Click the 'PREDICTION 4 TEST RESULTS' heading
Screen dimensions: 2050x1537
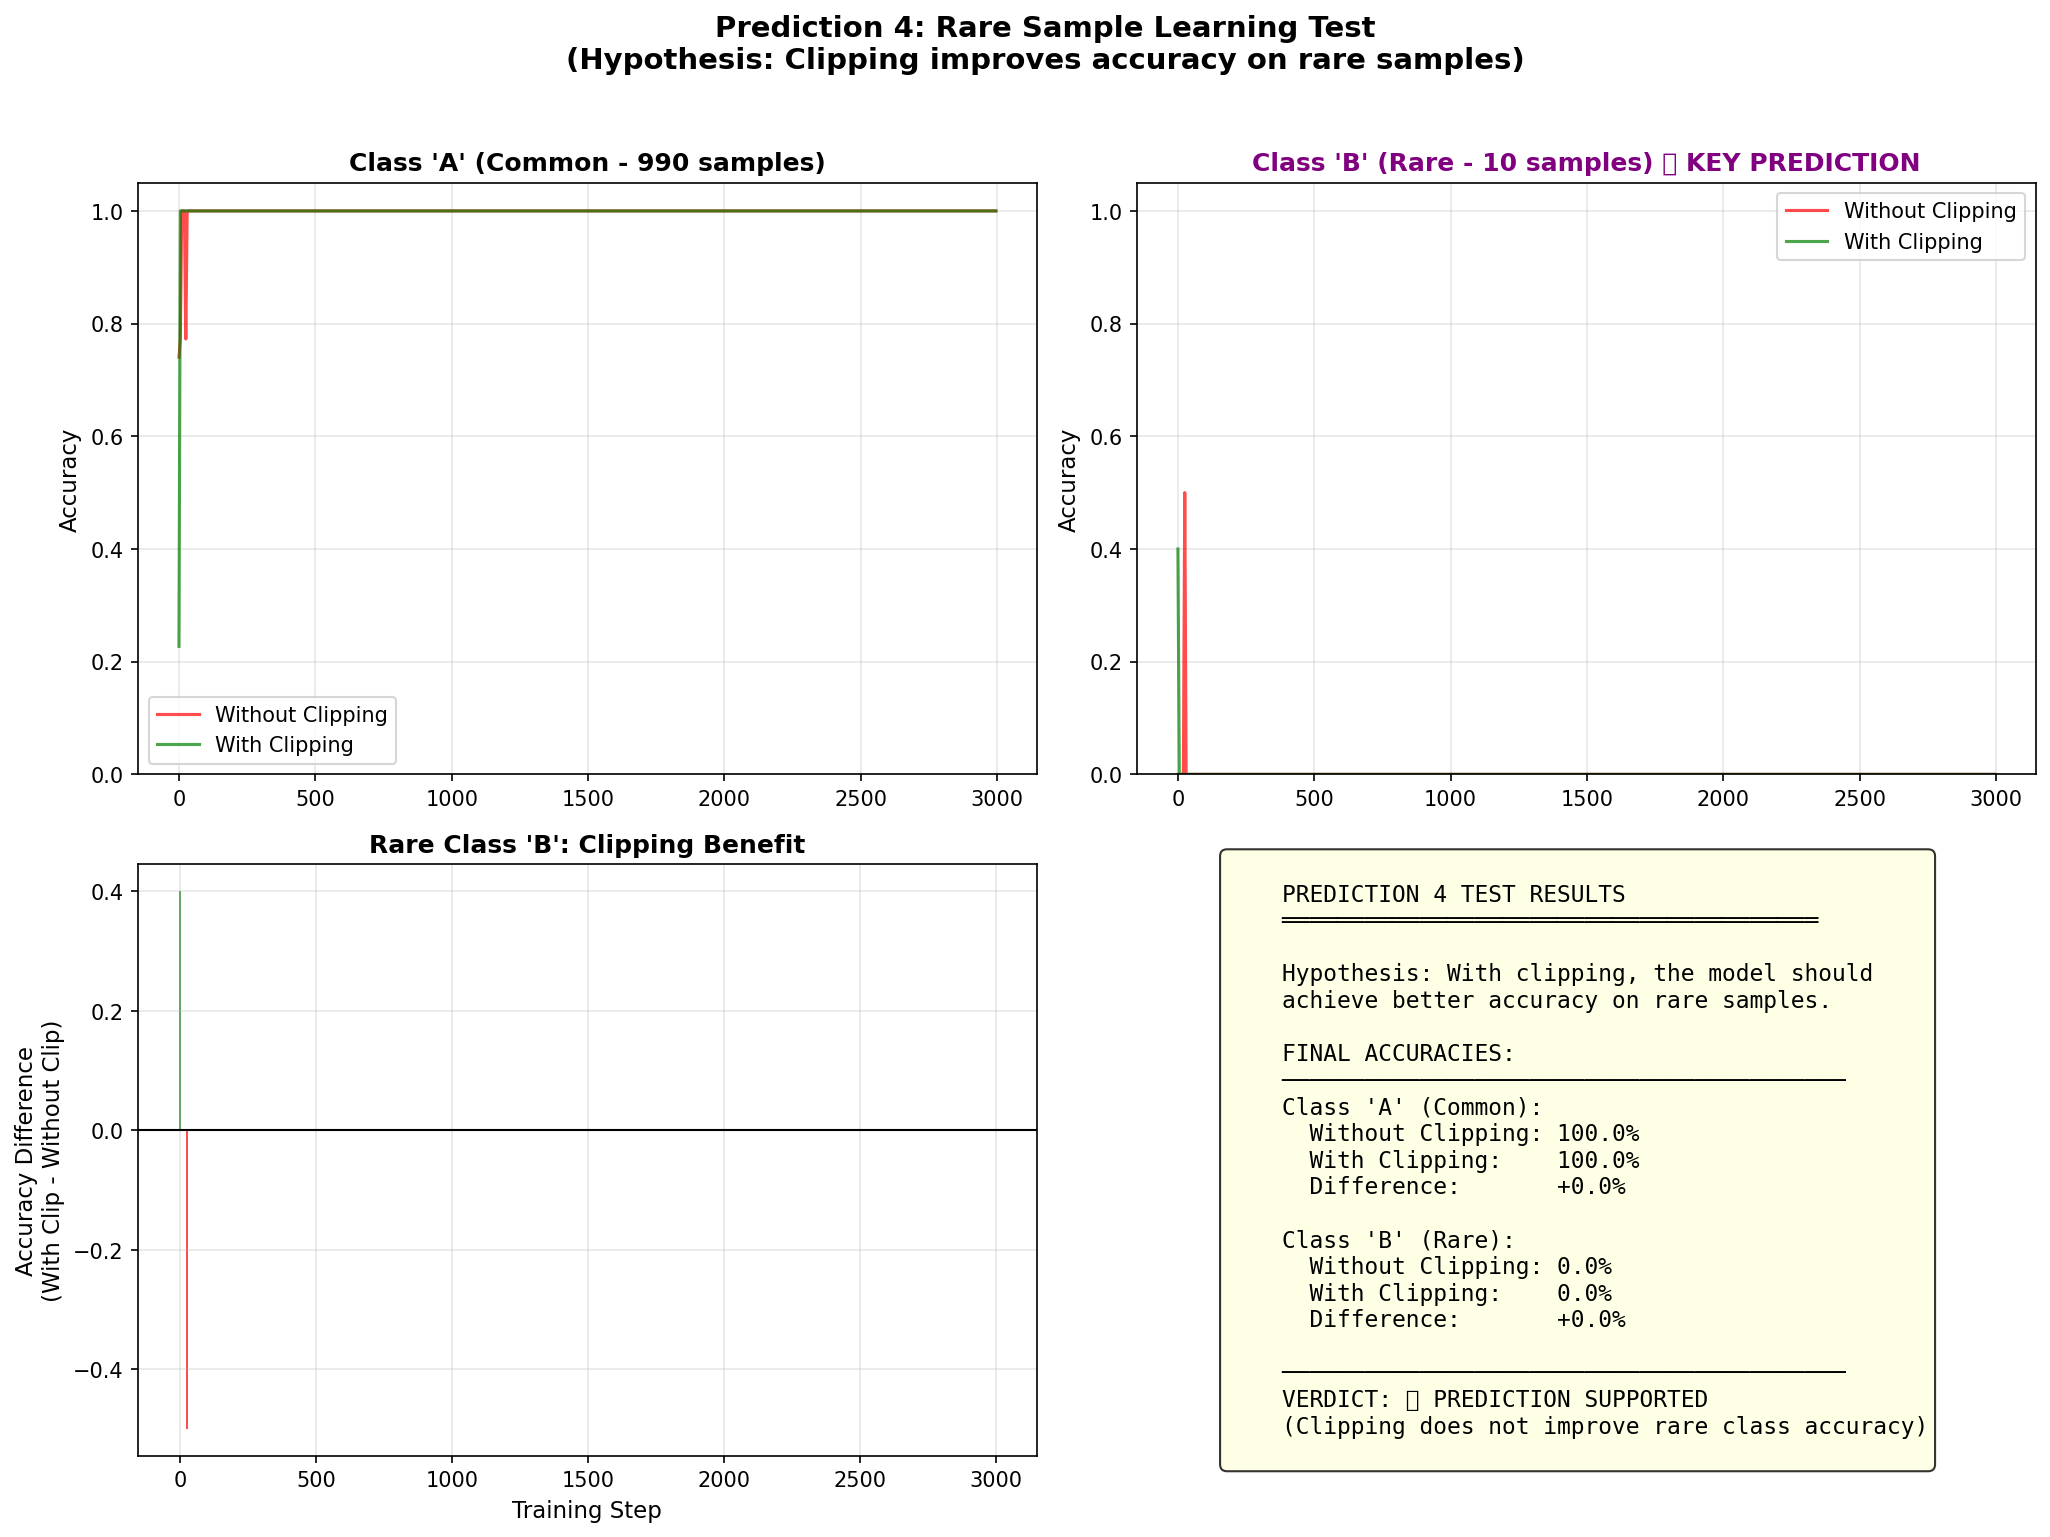[x=1453, y=895]
